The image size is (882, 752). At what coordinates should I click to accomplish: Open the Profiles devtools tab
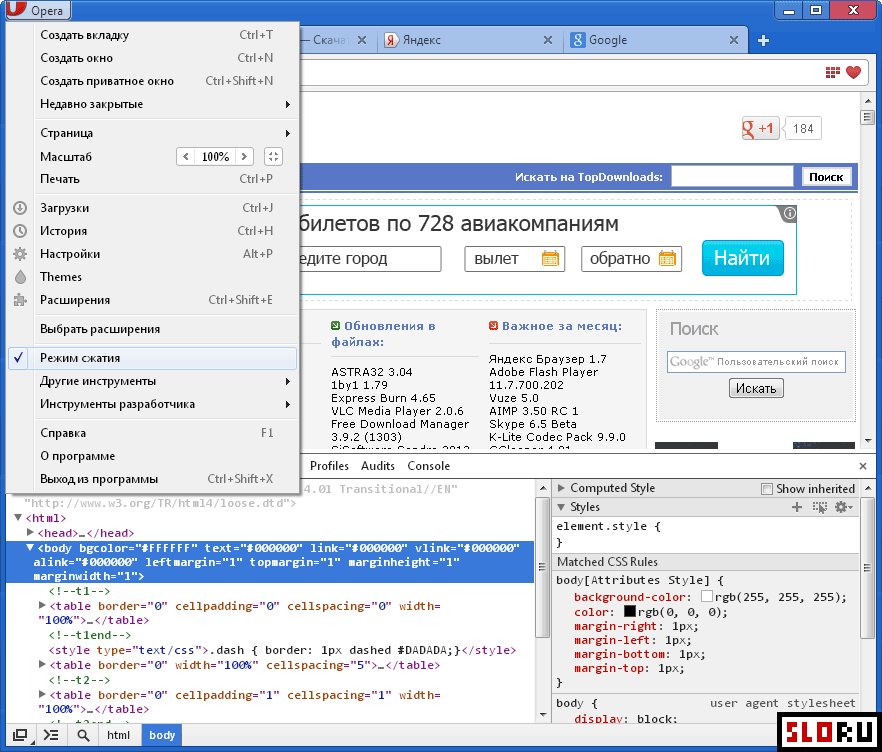click(x=329, y=466)
